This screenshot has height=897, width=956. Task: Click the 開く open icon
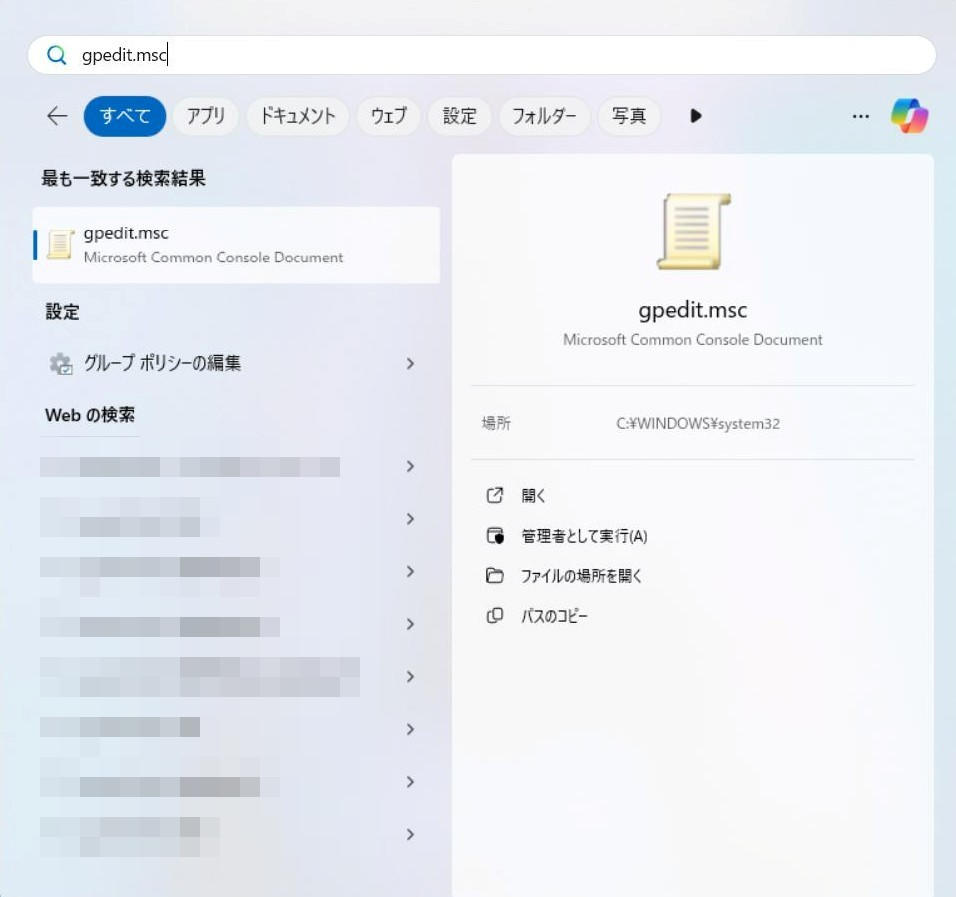[494, 496]
